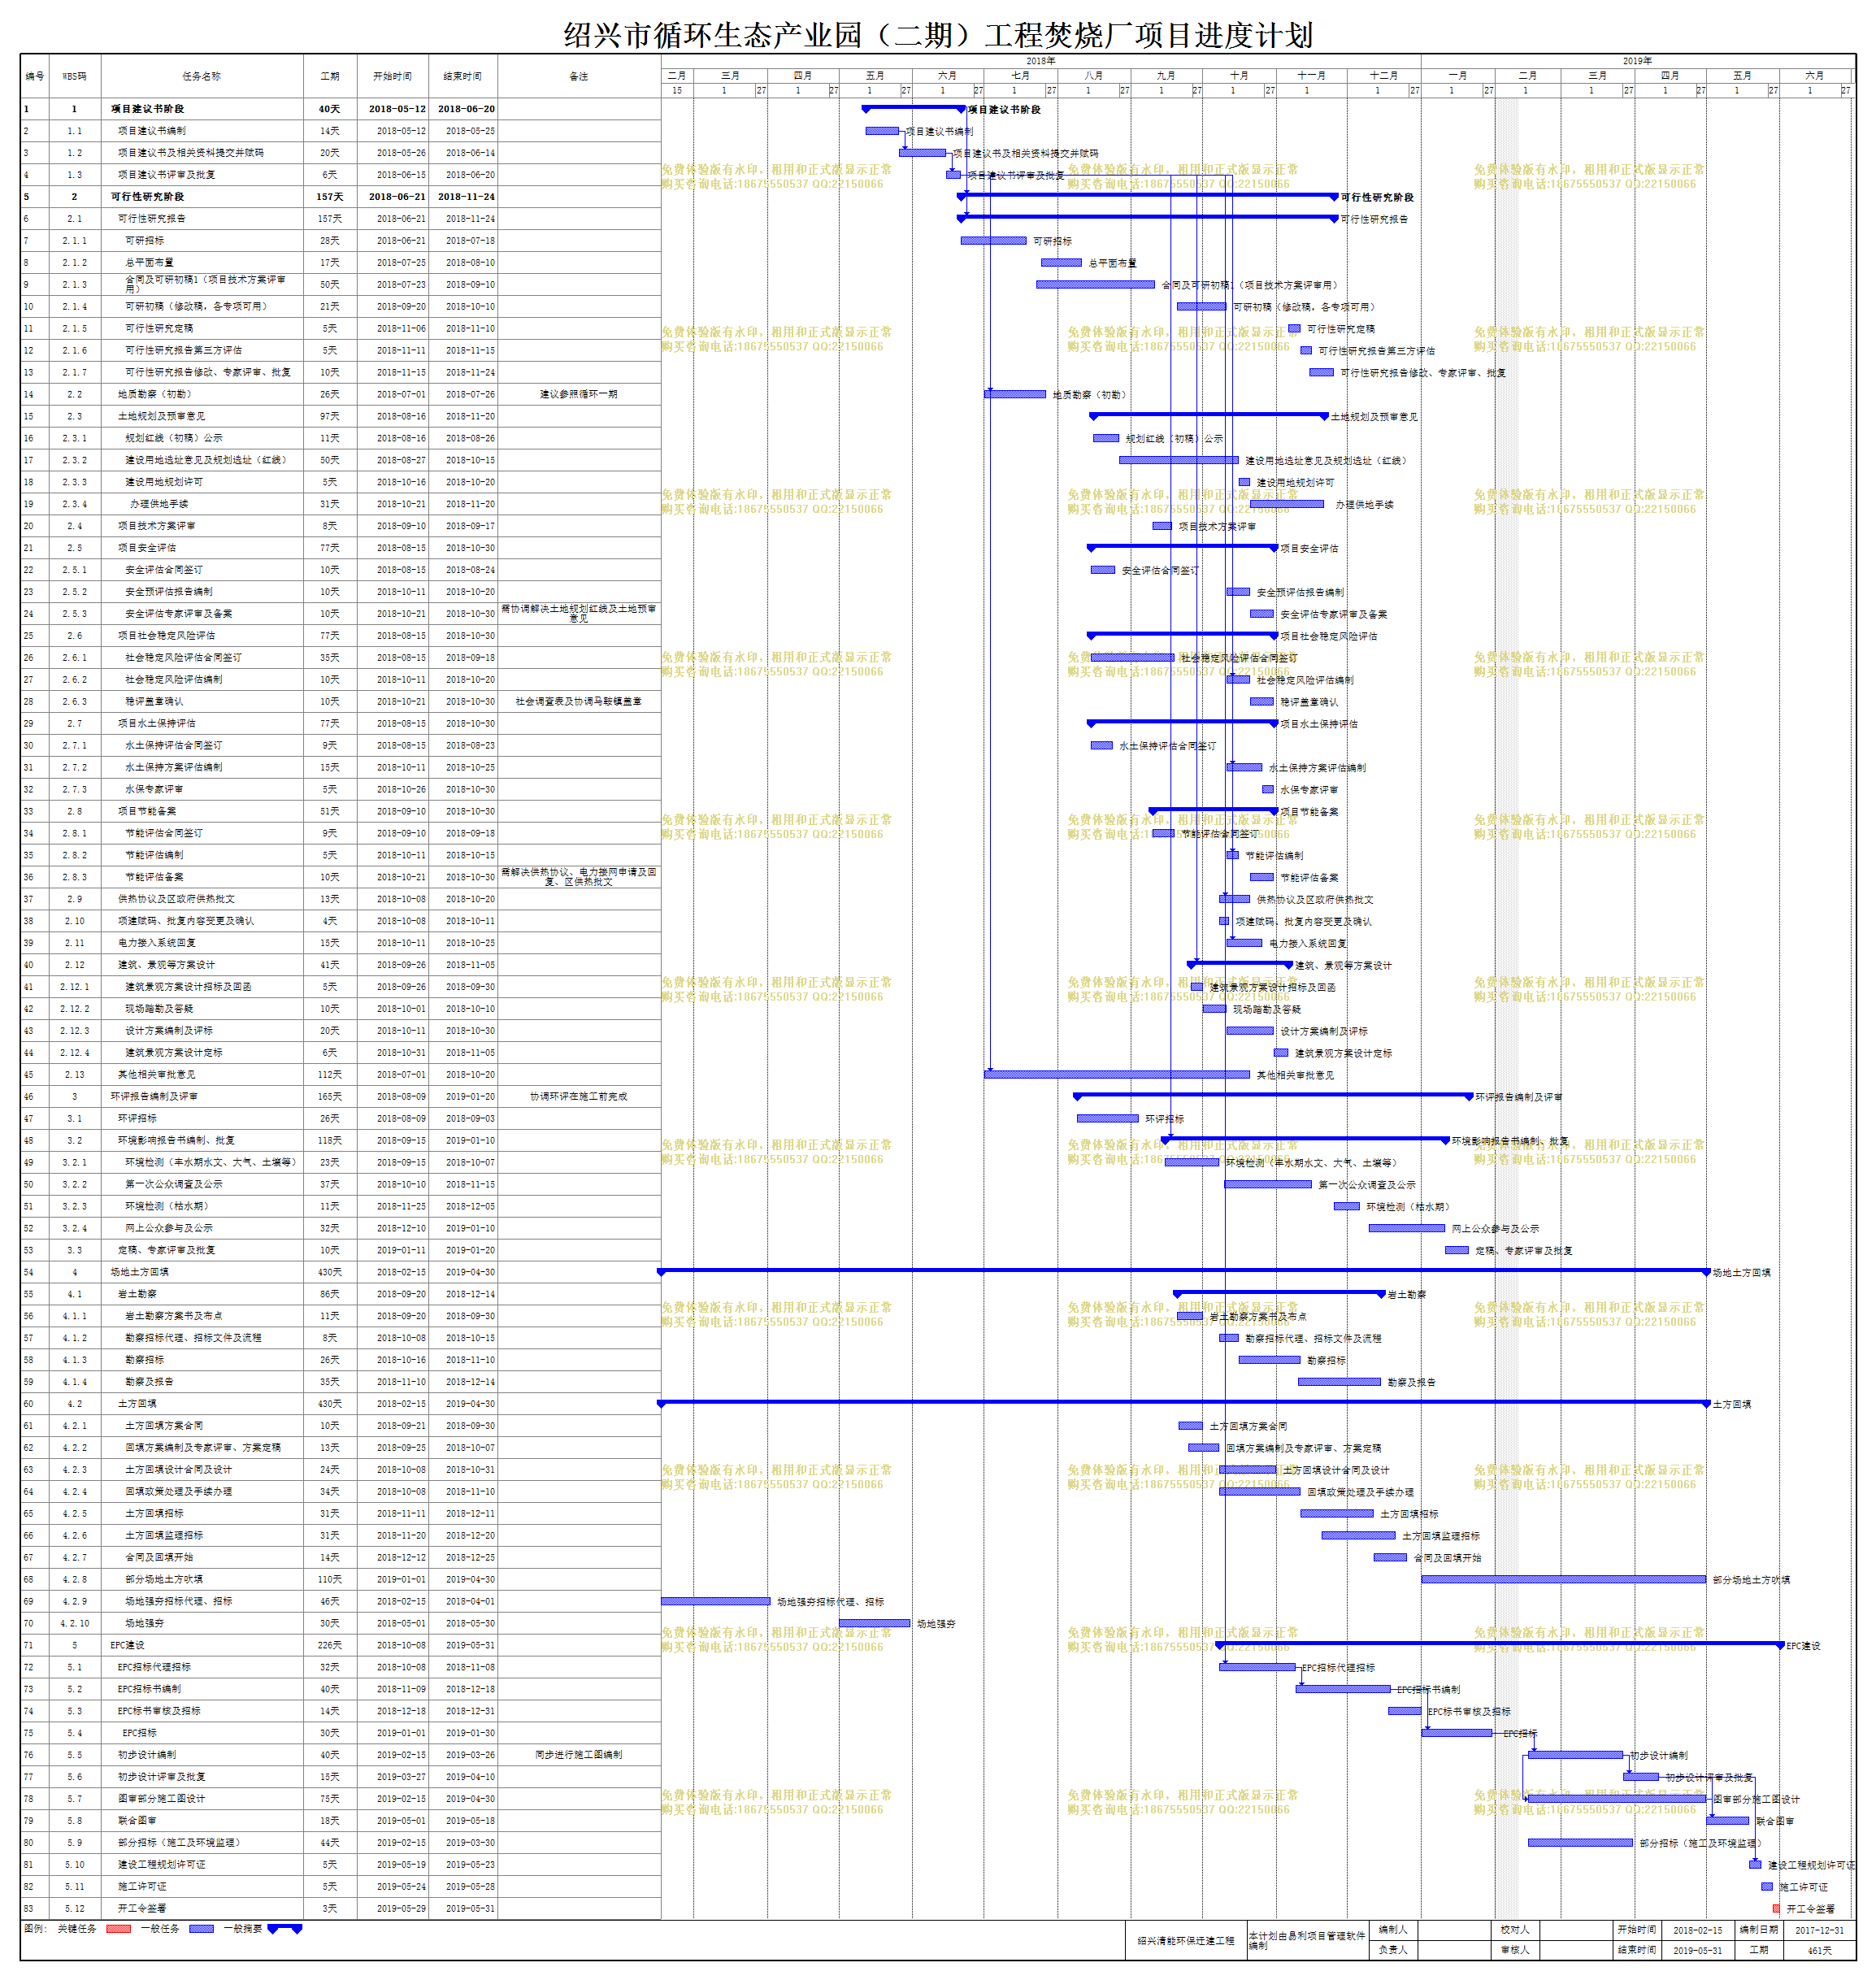Click the 八月 month header in the timeline

point(1094,75)
